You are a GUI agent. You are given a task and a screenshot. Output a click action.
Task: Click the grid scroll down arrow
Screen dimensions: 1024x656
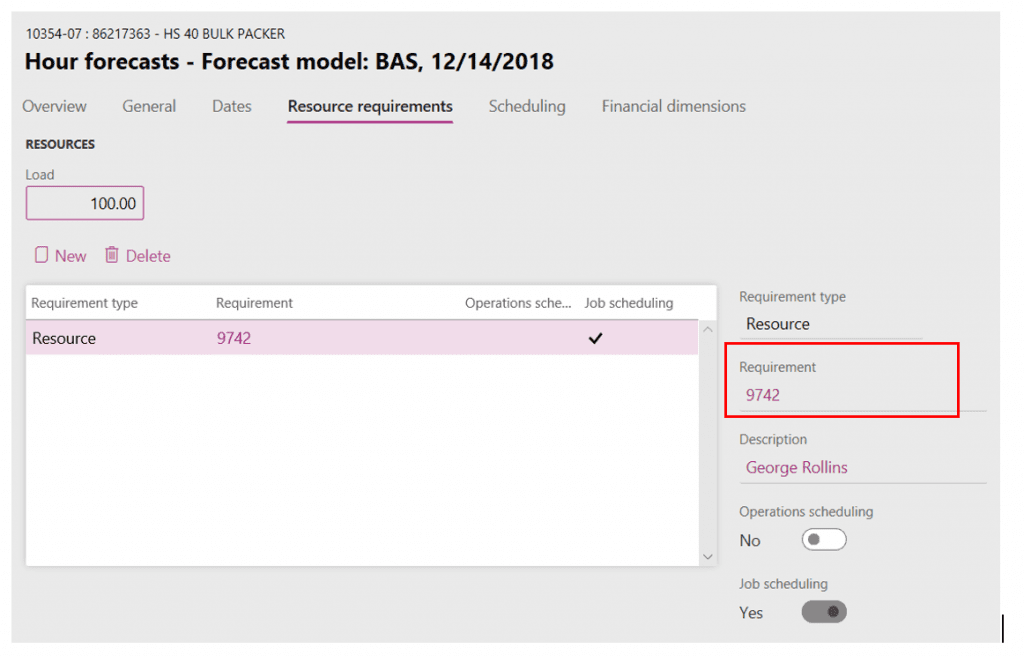coord(708,556)
